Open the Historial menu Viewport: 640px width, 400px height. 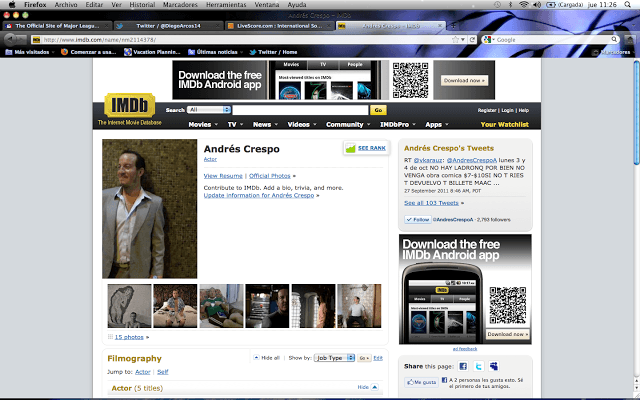click(142, 4)
